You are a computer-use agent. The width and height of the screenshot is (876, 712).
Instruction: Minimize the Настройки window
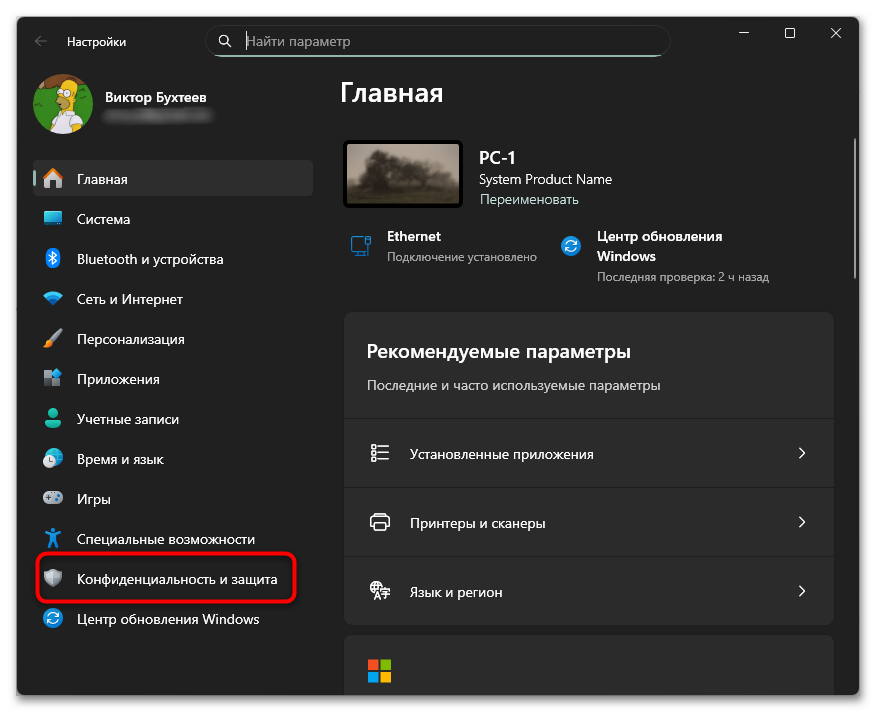tap(744, 33)
